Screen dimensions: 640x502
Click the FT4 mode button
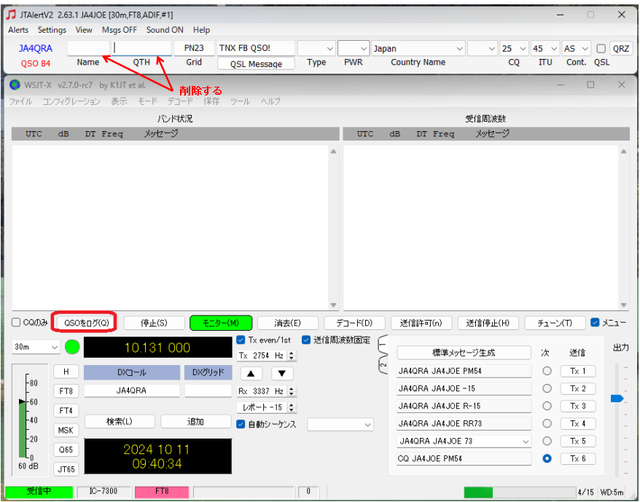pos(66,410)
